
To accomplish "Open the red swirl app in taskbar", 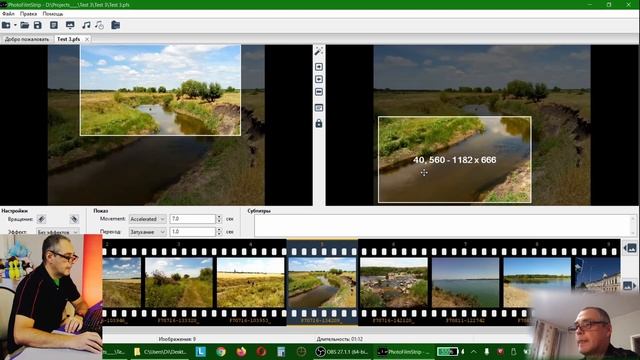I will pos(261,351).
